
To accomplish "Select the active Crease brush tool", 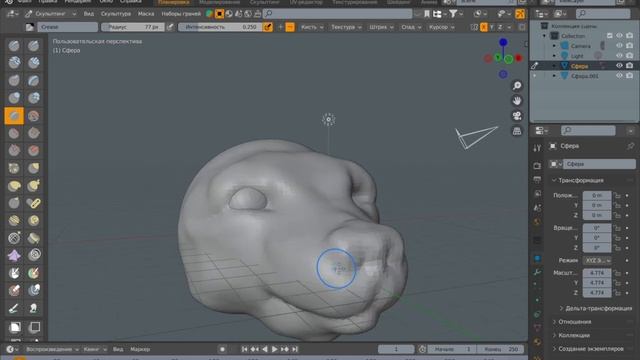I will (14, 116).
